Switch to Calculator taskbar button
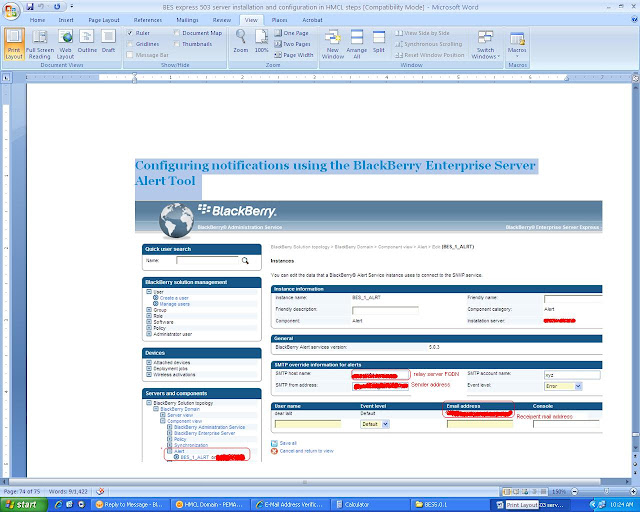Screen dimensions: 640x512 (370, 505)
